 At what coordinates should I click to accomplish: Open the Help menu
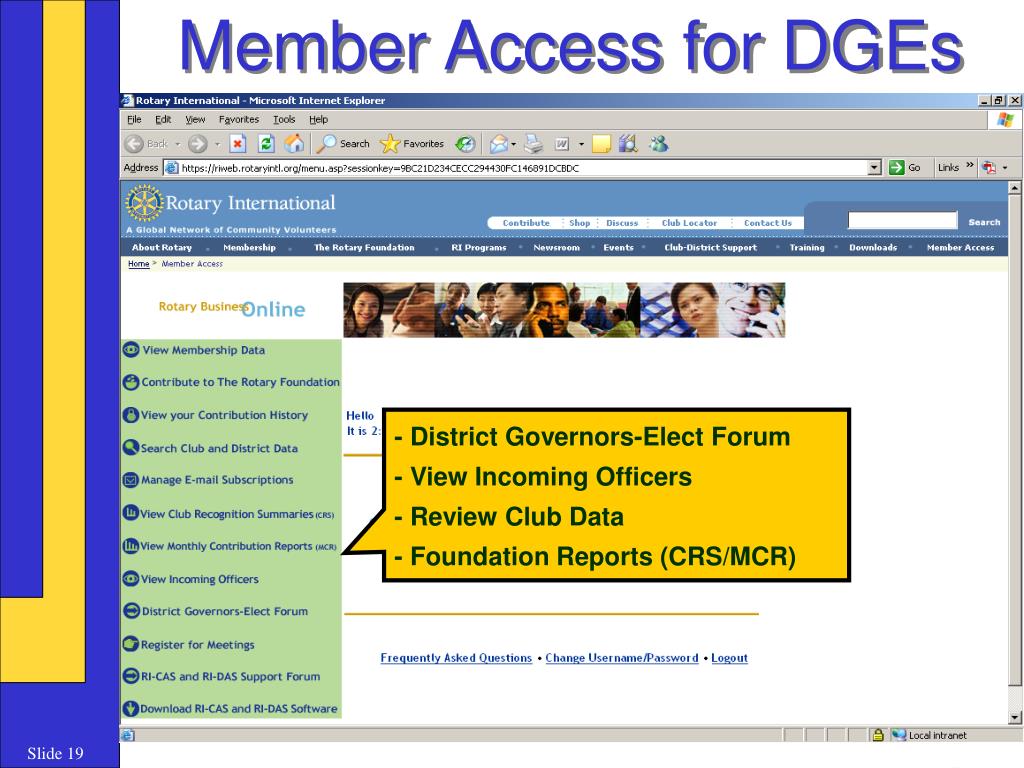click(318, 120)
